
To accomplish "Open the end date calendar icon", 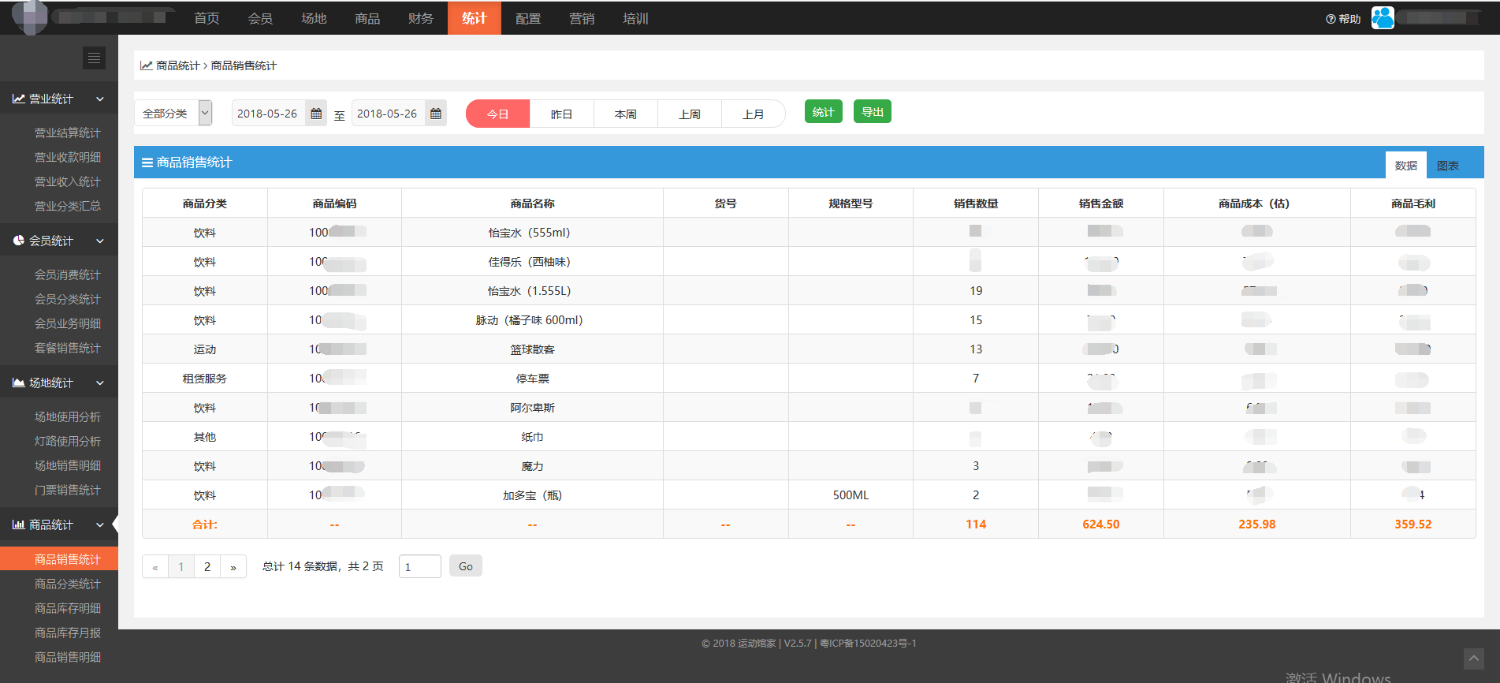I will pos(436,114).
